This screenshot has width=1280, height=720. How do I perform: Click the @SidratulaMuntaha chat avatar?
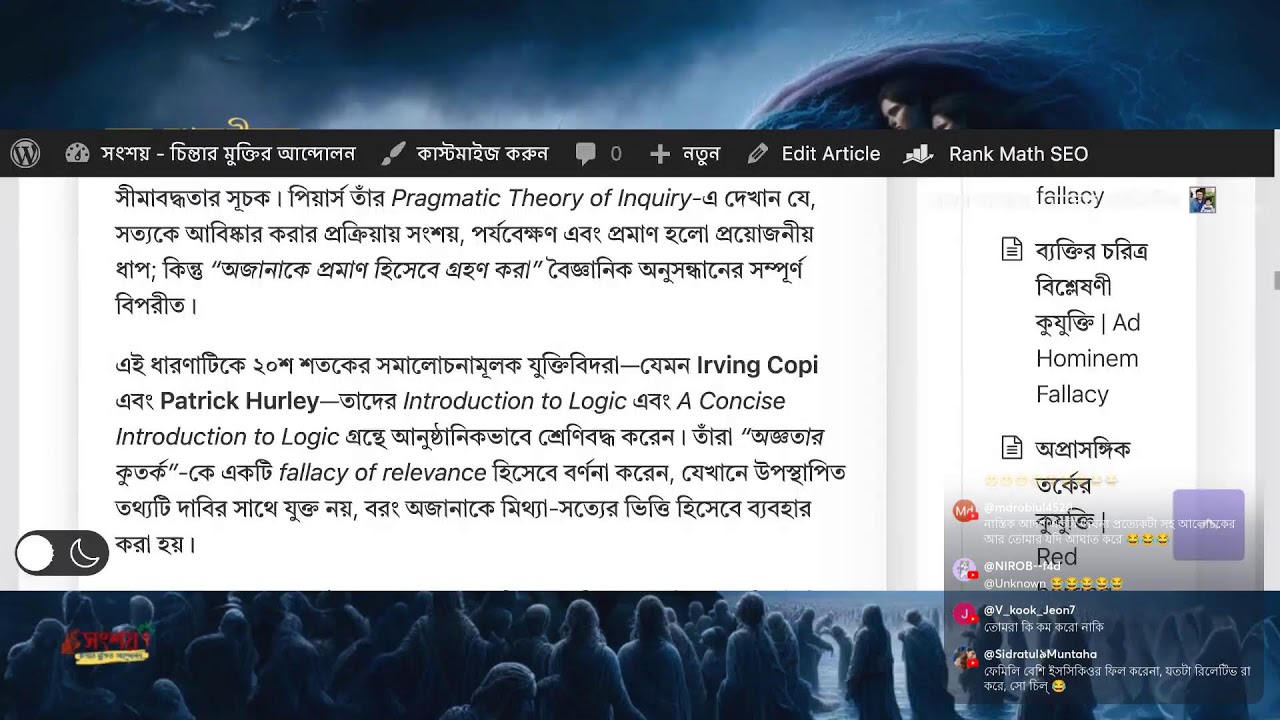(x=965, y=659)
